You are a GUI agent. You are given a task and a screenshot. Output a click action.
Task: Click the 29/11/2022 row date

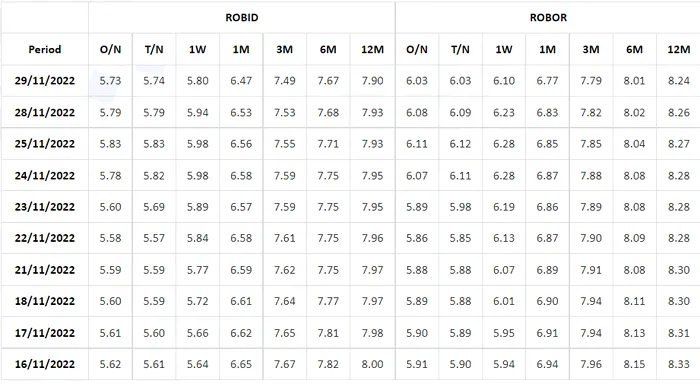[x=45, y=81]
